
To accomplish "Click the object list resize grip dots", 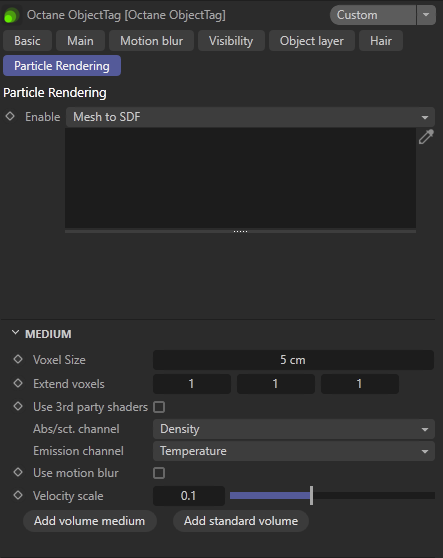I will [x=240, y=231].
